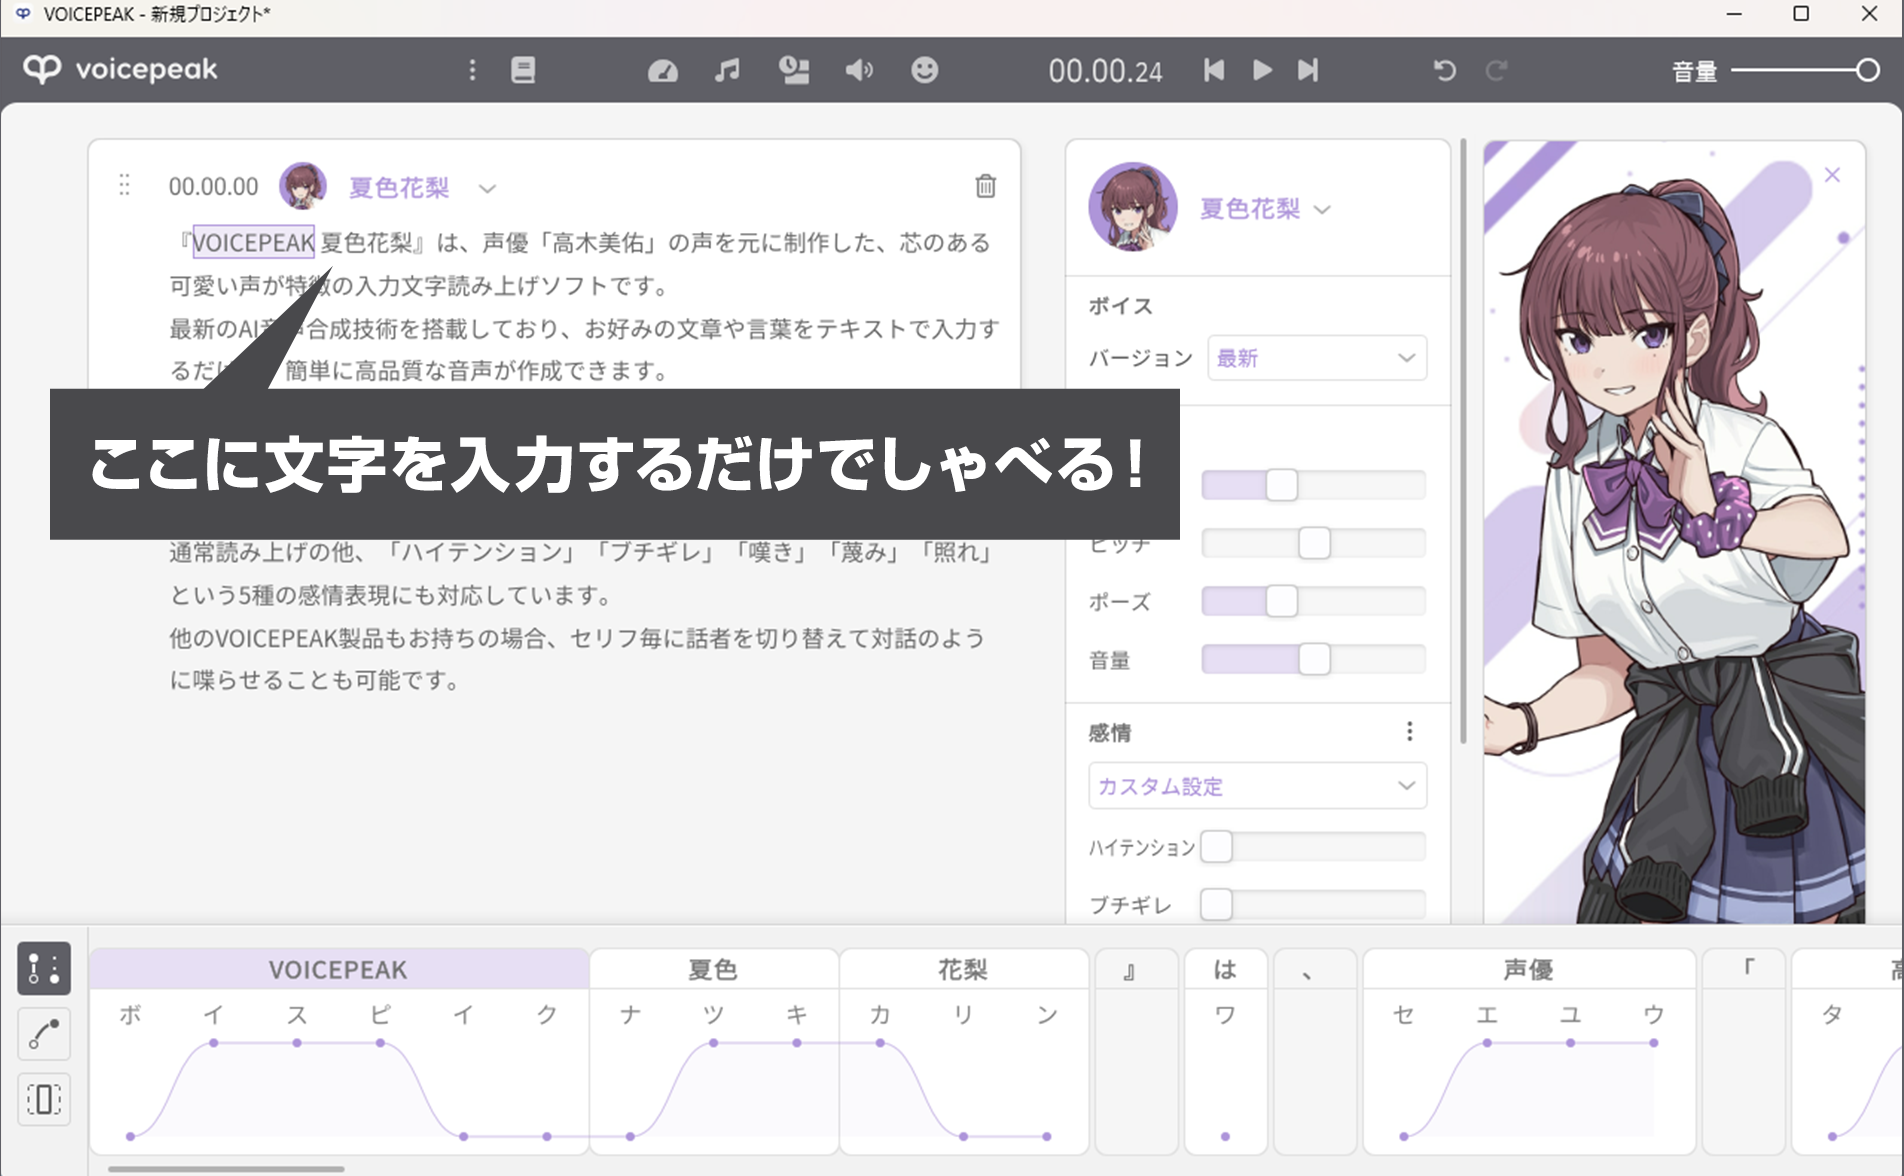
Task: Click the ツ accent point in 夏色
Action: coord(713,1043)
